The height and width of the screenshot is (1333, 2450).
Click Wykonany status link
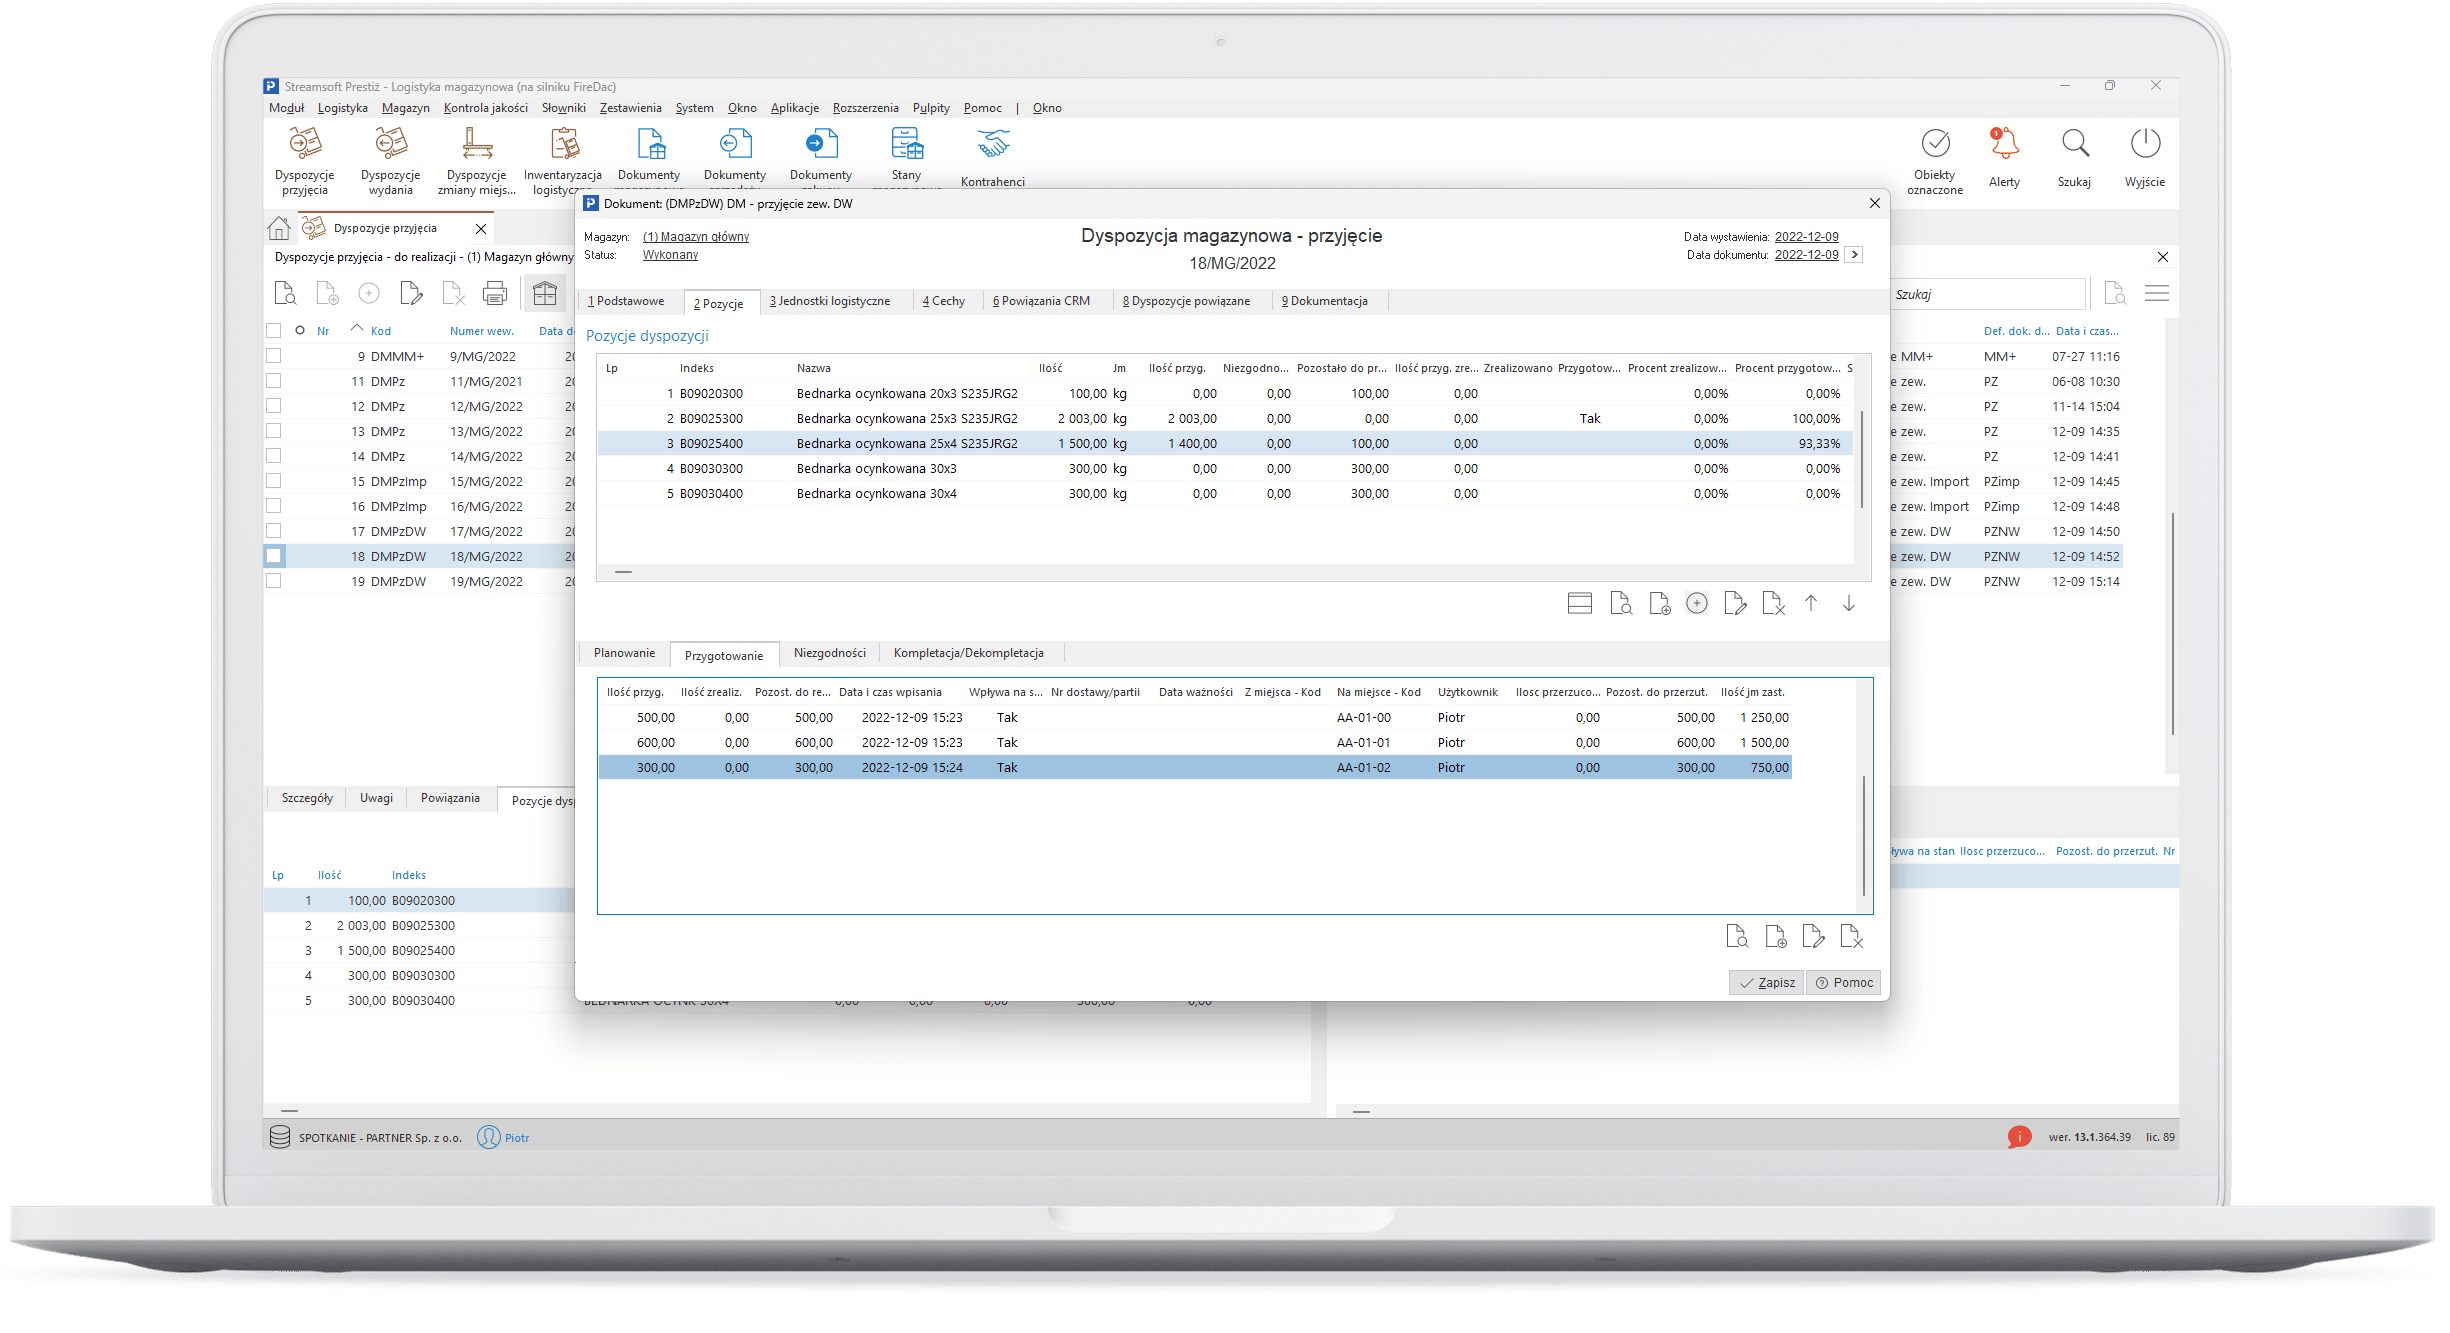click(670, 255)
